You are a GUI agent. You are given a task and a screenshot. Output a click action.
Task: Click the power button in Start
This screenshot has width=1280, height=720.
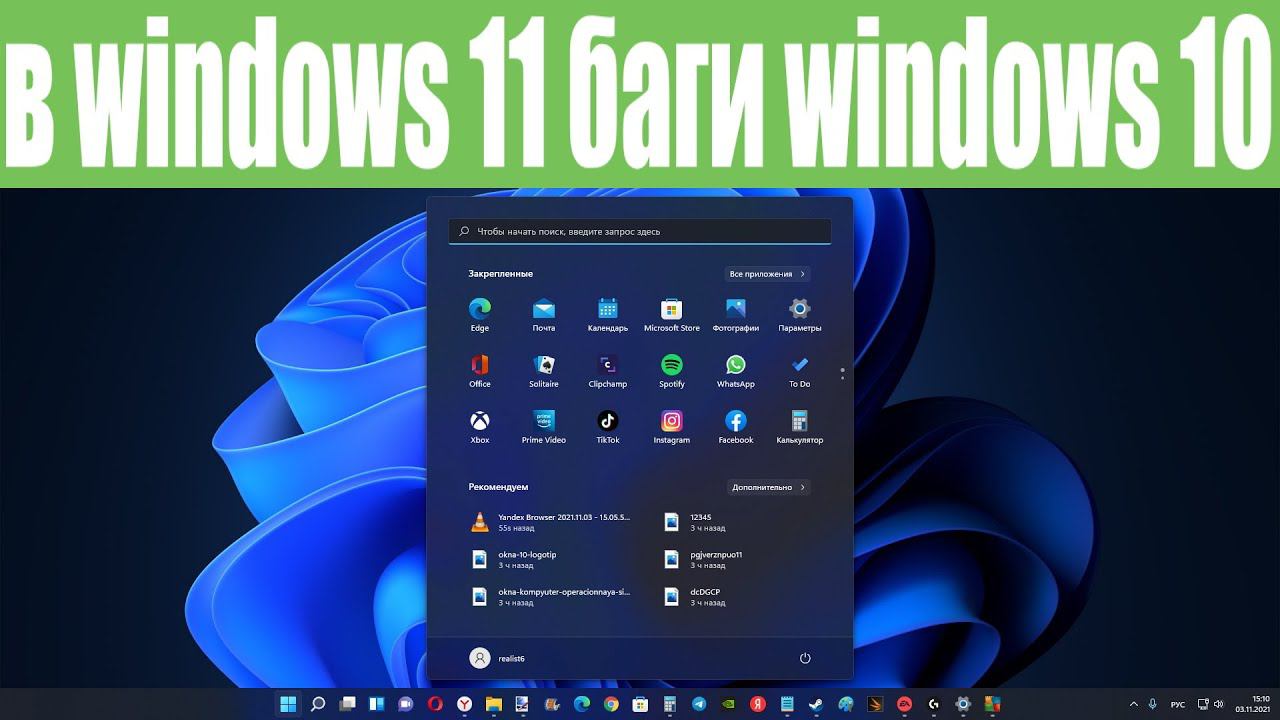pyautogui.click(x=805, y=658)
